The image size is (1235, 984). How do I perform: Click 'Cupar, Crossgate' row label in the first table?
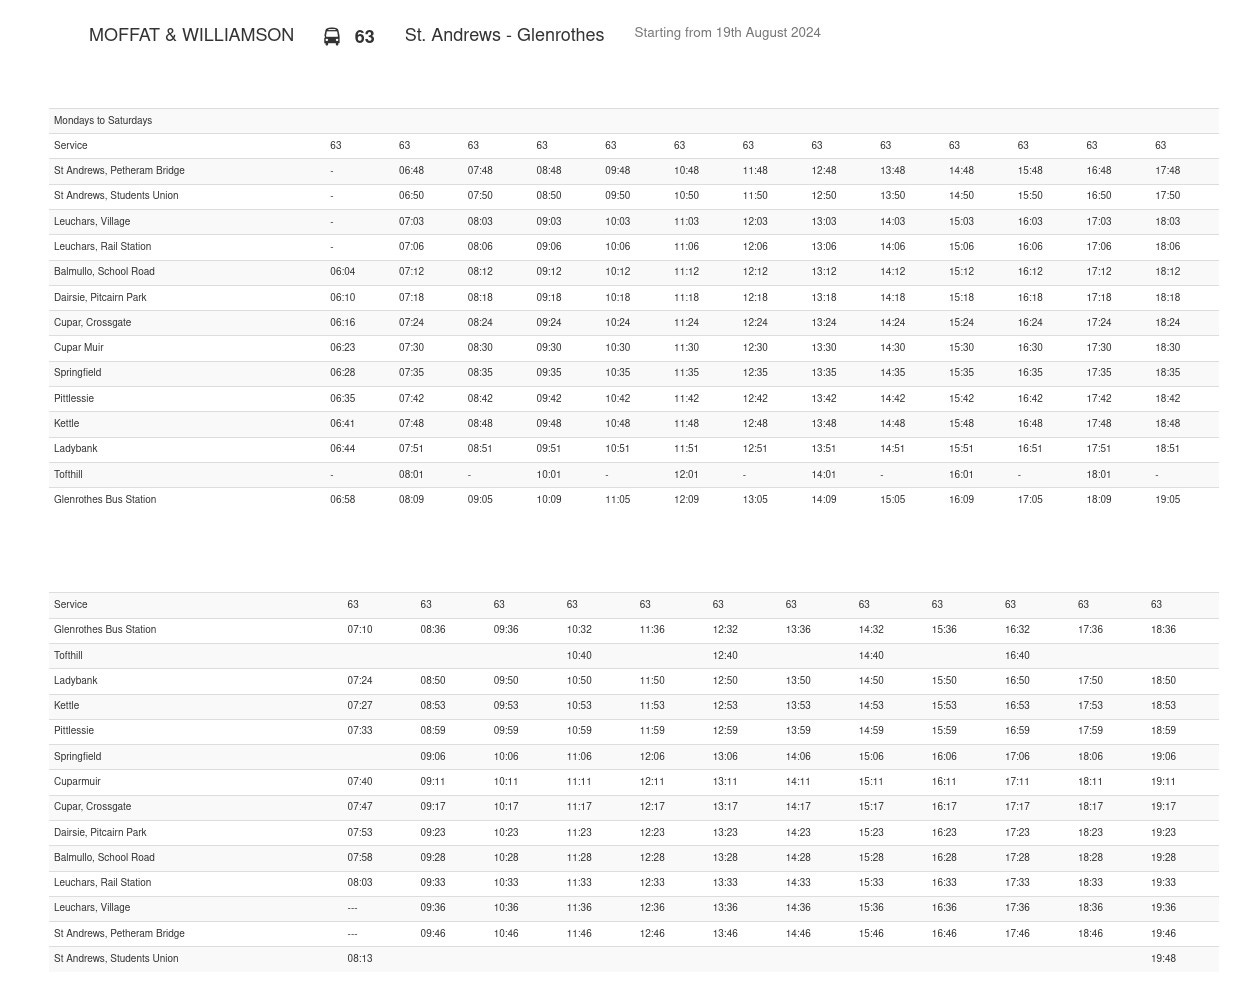tap(92, 323)
